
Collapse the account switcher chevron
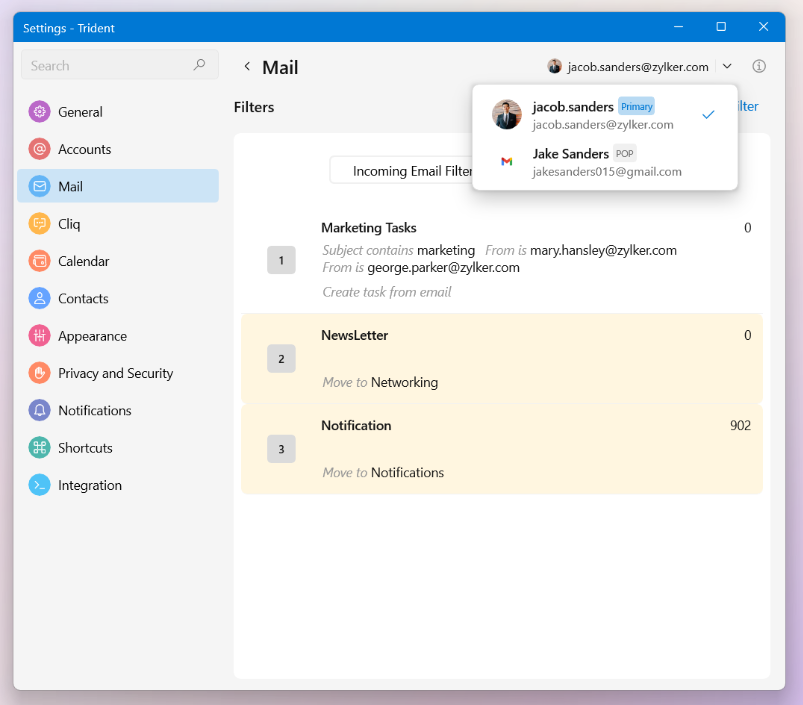tap(727, 67)
